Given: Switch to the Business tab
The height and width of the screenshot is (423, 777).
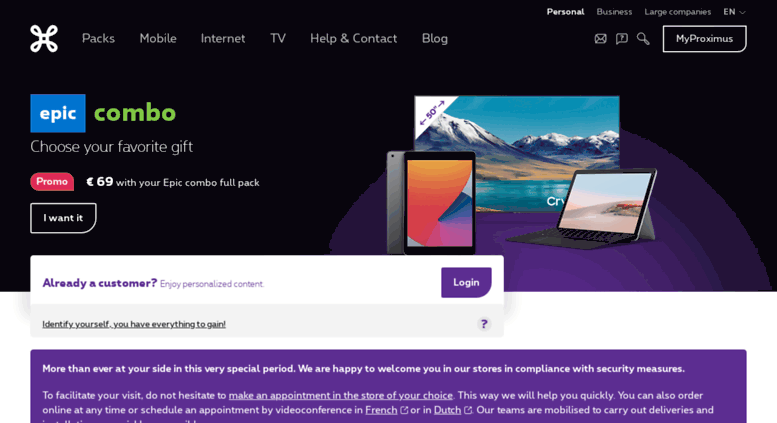Looking at the screenshot, I should click(614, 12).
